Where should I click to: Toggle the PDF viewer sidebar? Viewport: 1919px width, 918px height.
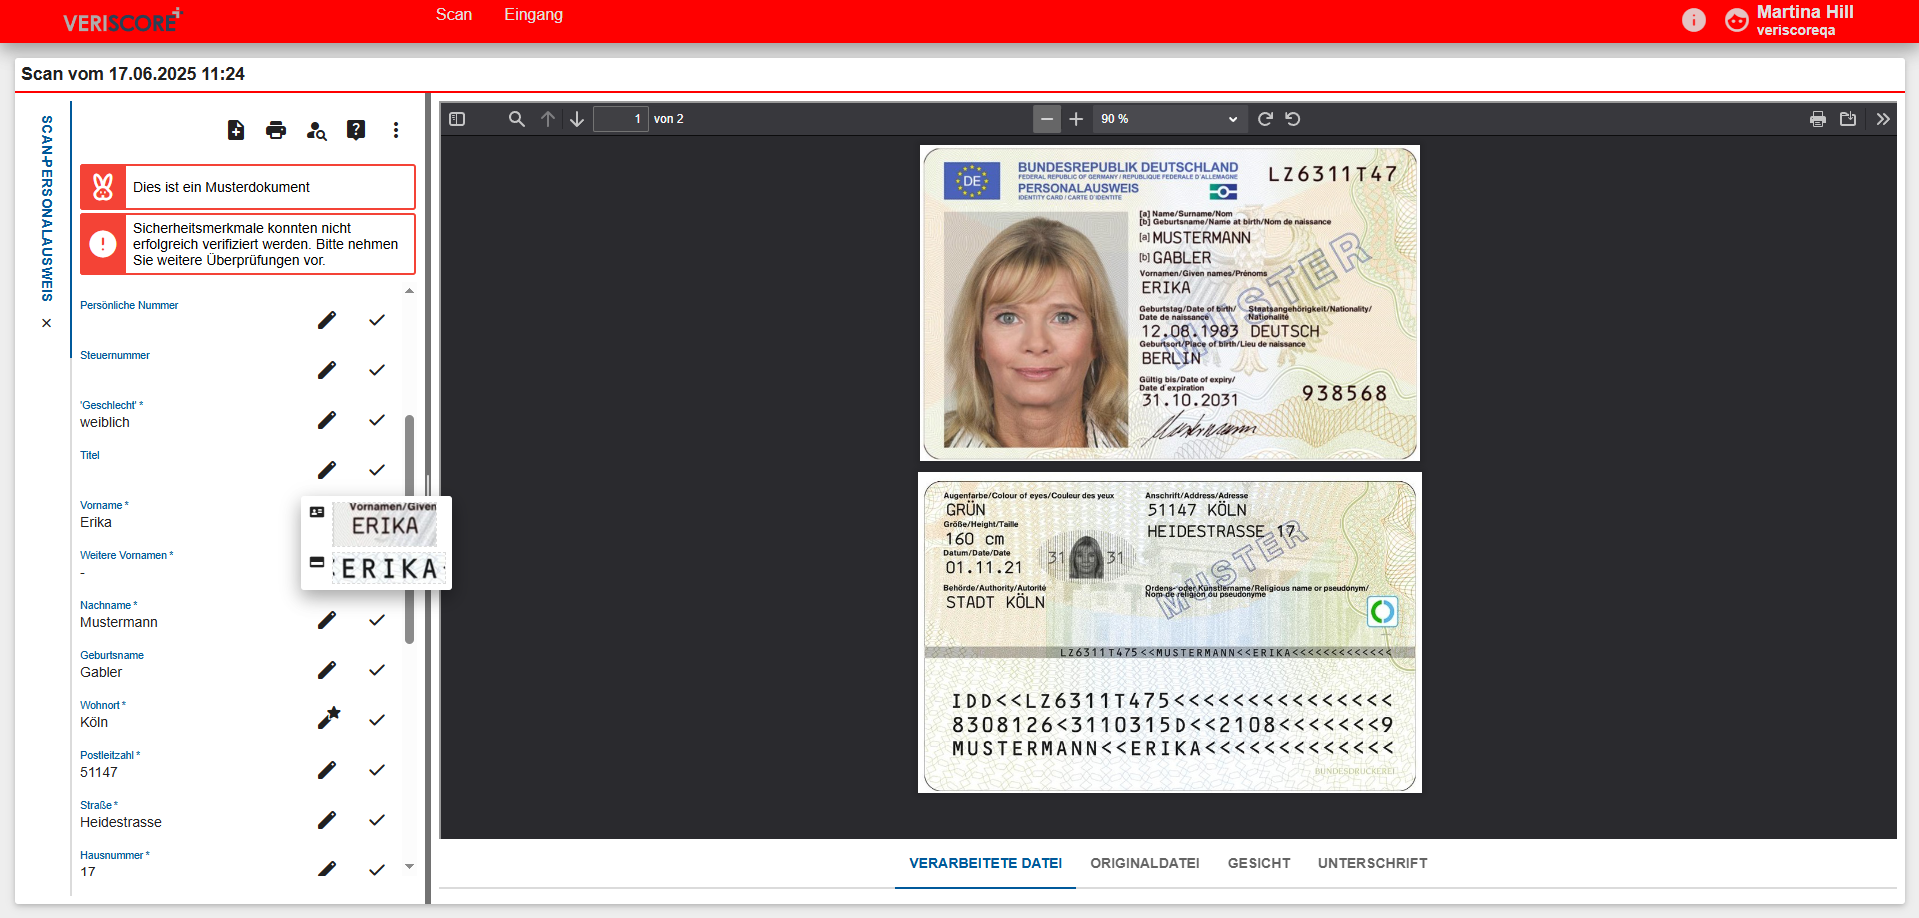click(457, 119)
